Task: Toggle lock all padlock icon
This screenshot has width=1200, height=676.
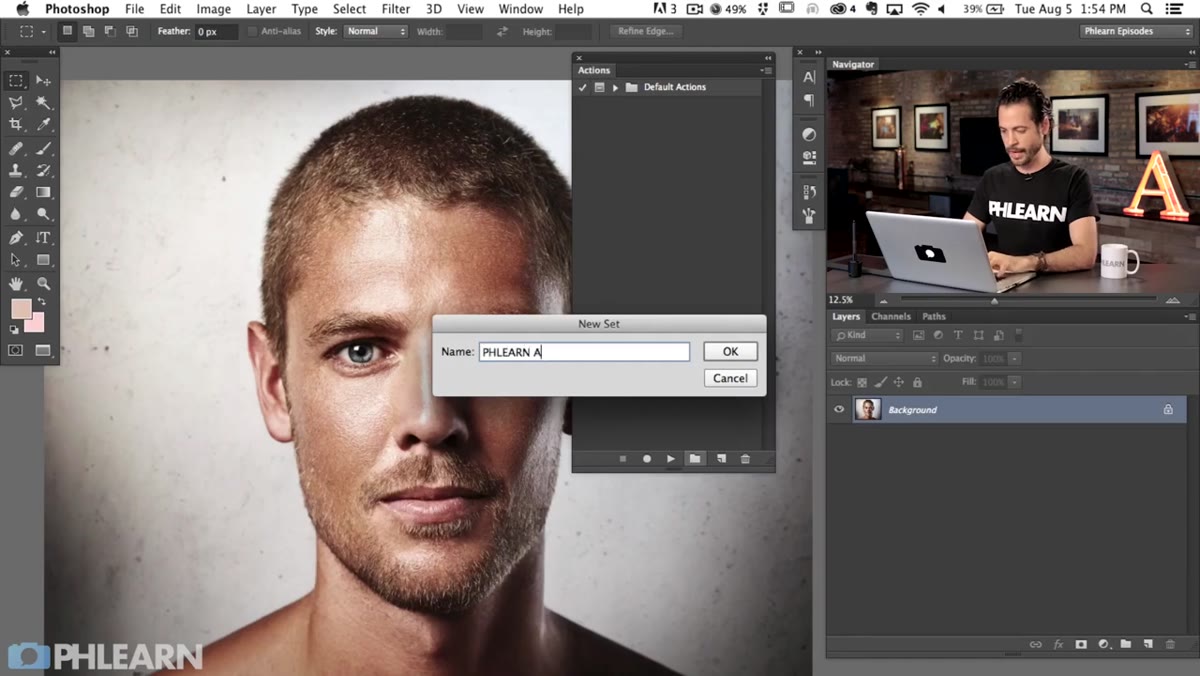Action: [x=917, y=382]
